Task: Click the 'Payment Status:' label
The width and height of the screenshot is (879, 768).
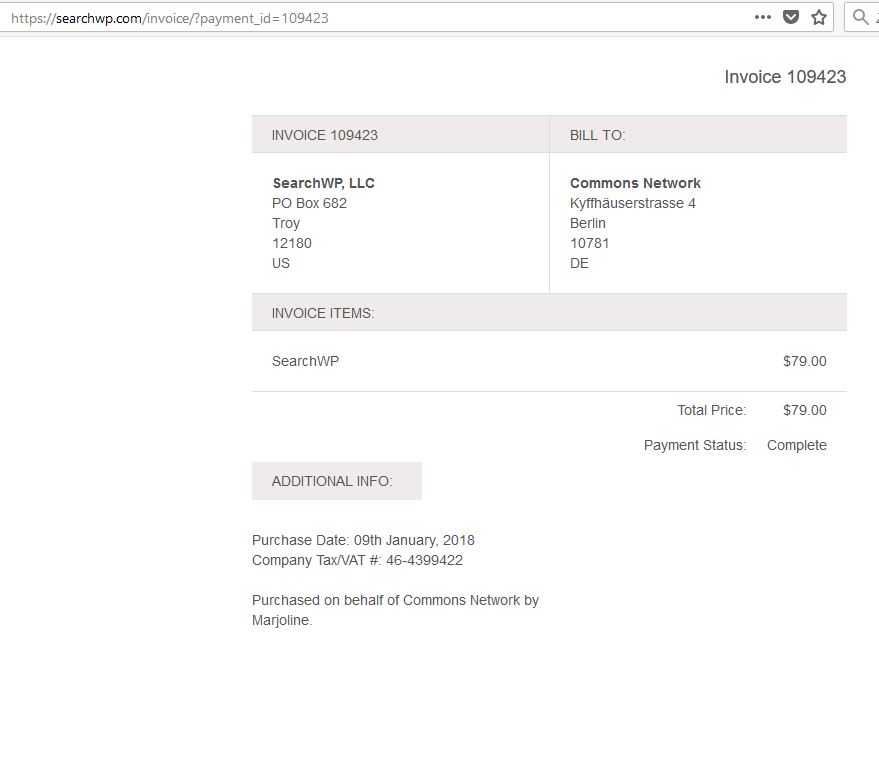Action: (x=695, y=445)
